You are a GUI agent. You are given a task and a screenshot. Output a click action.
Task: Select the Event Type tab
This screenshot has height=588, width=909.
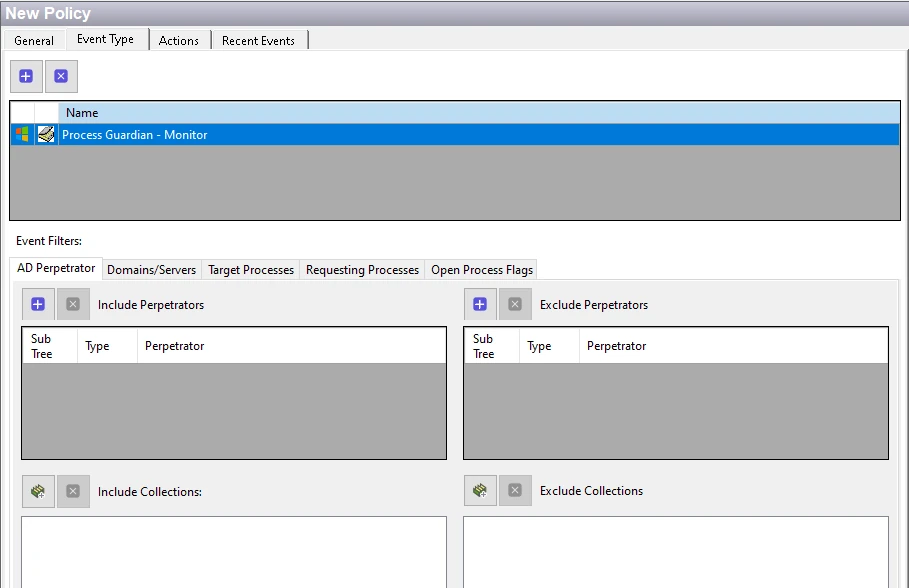[x=106, y=39]
